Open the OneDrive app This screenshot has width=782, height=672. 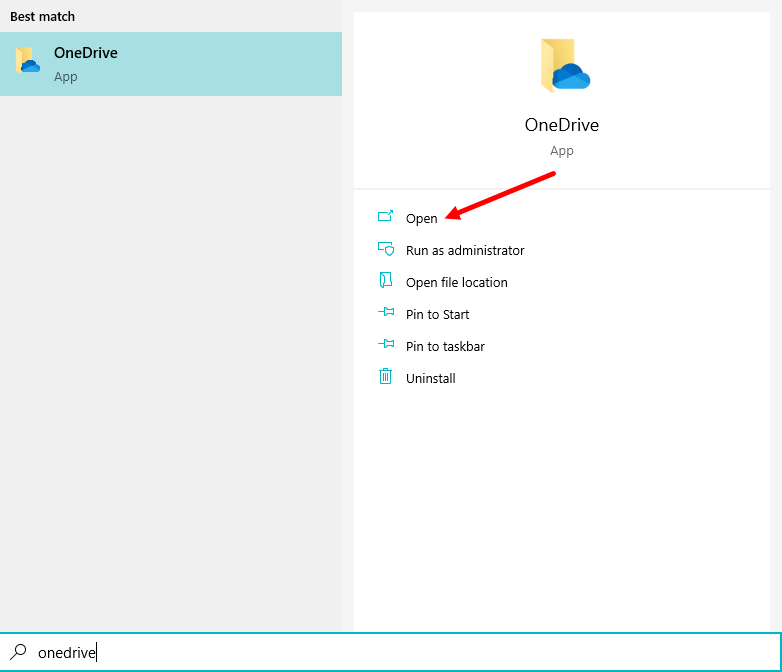coord(421,219)
